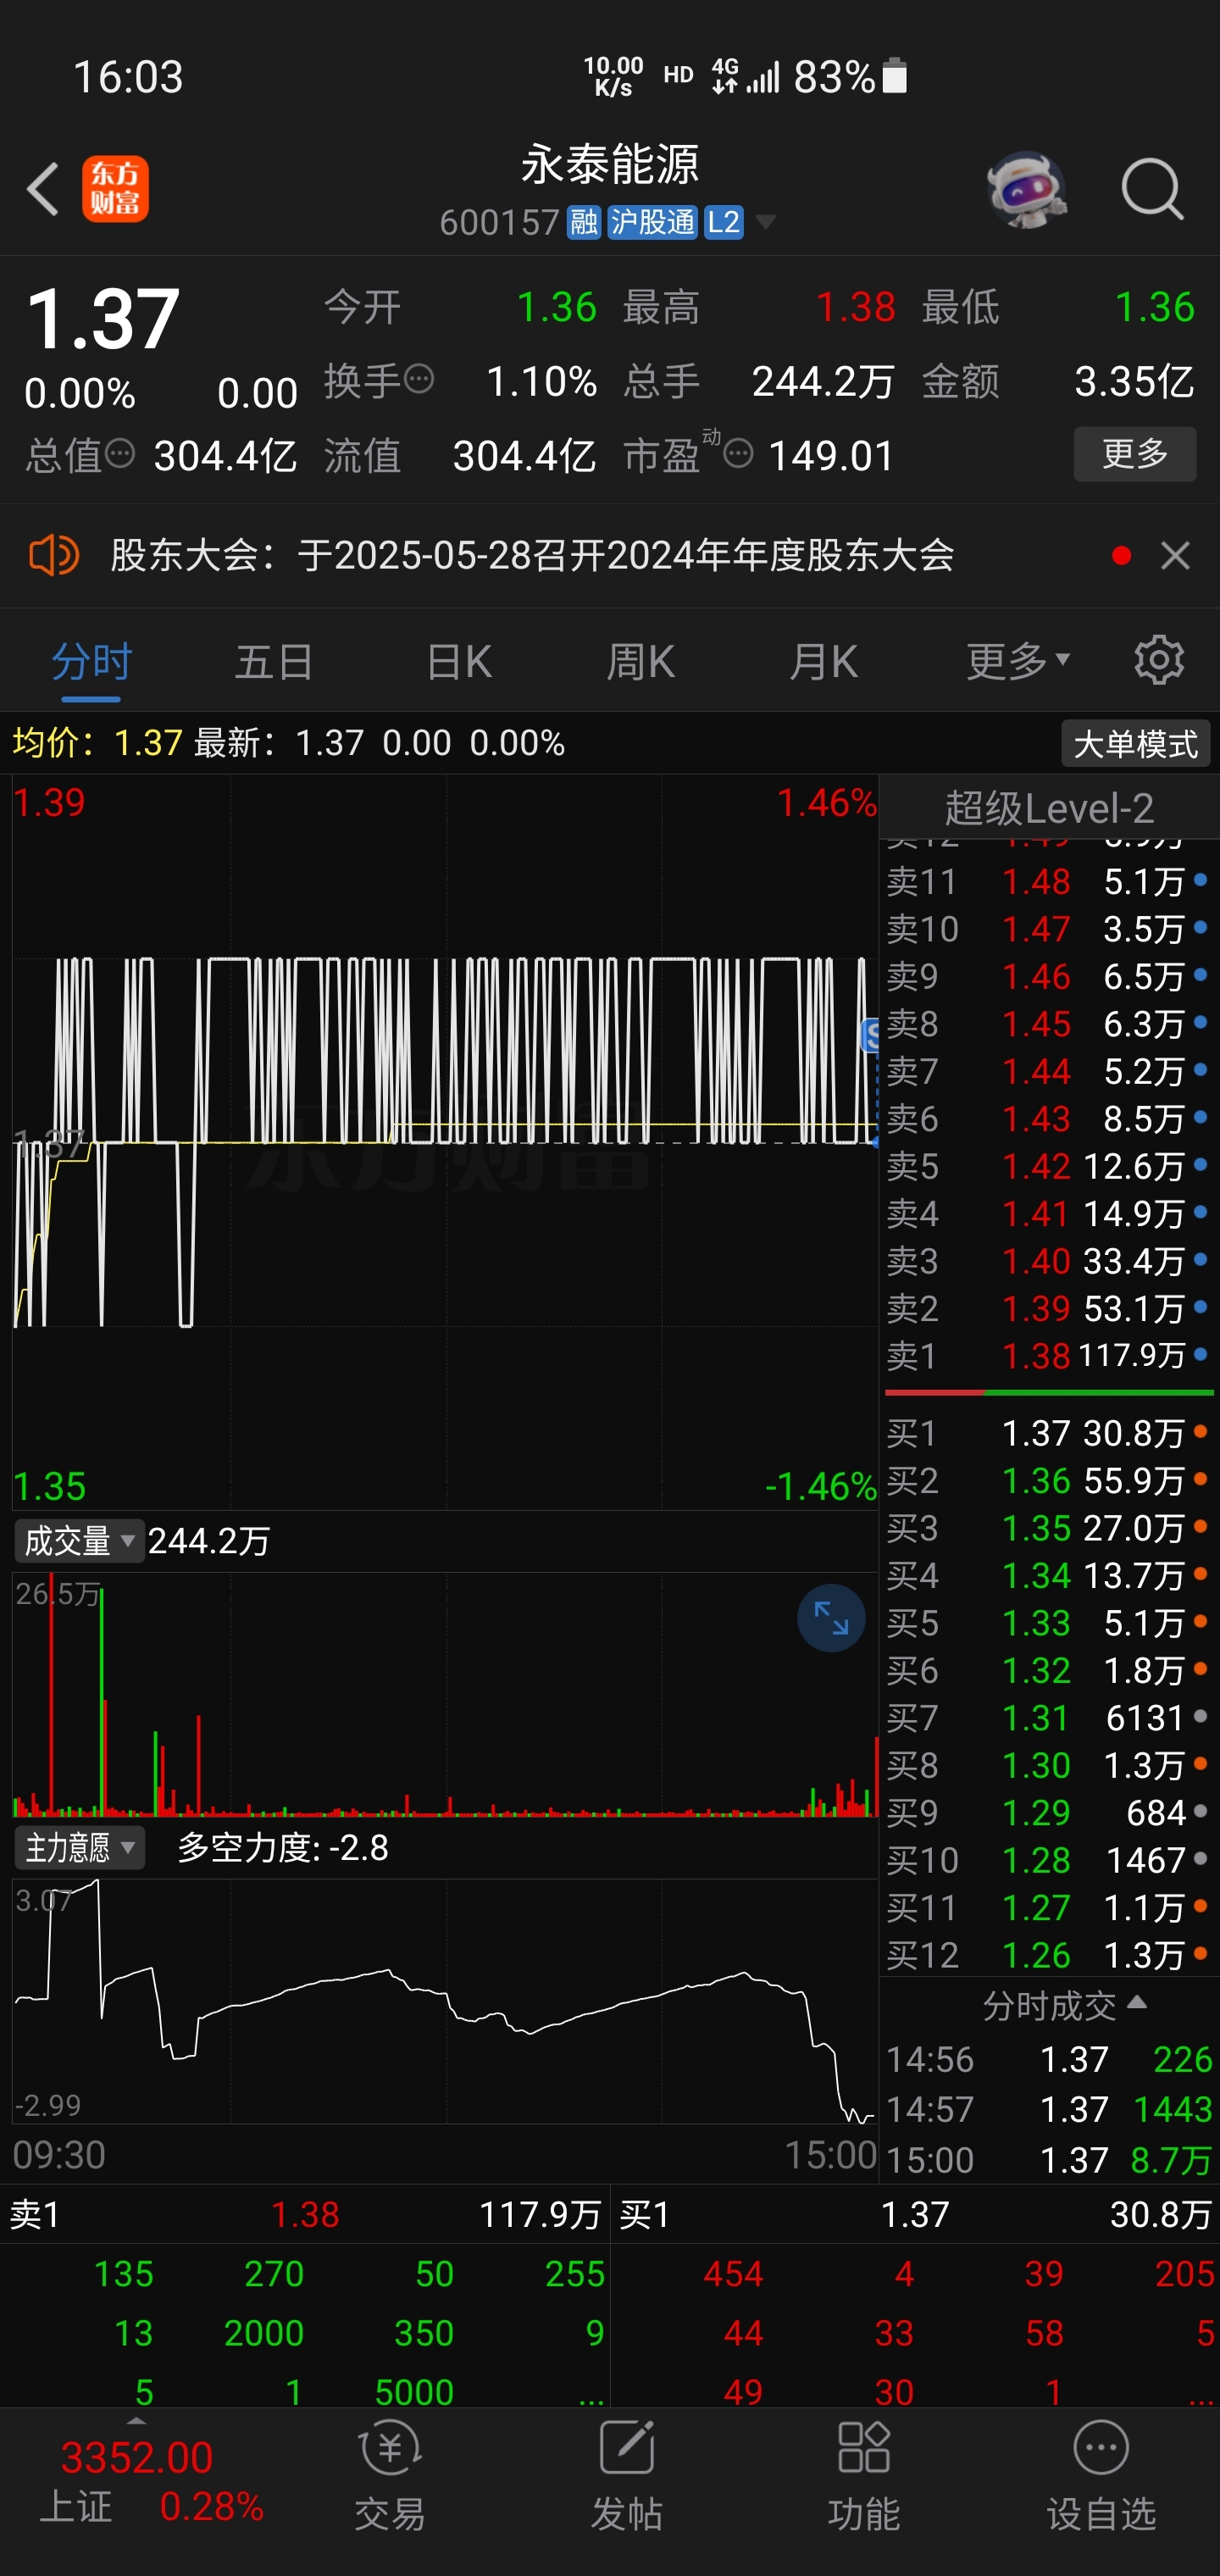Switch to the 分时 tab

point(91,660)
